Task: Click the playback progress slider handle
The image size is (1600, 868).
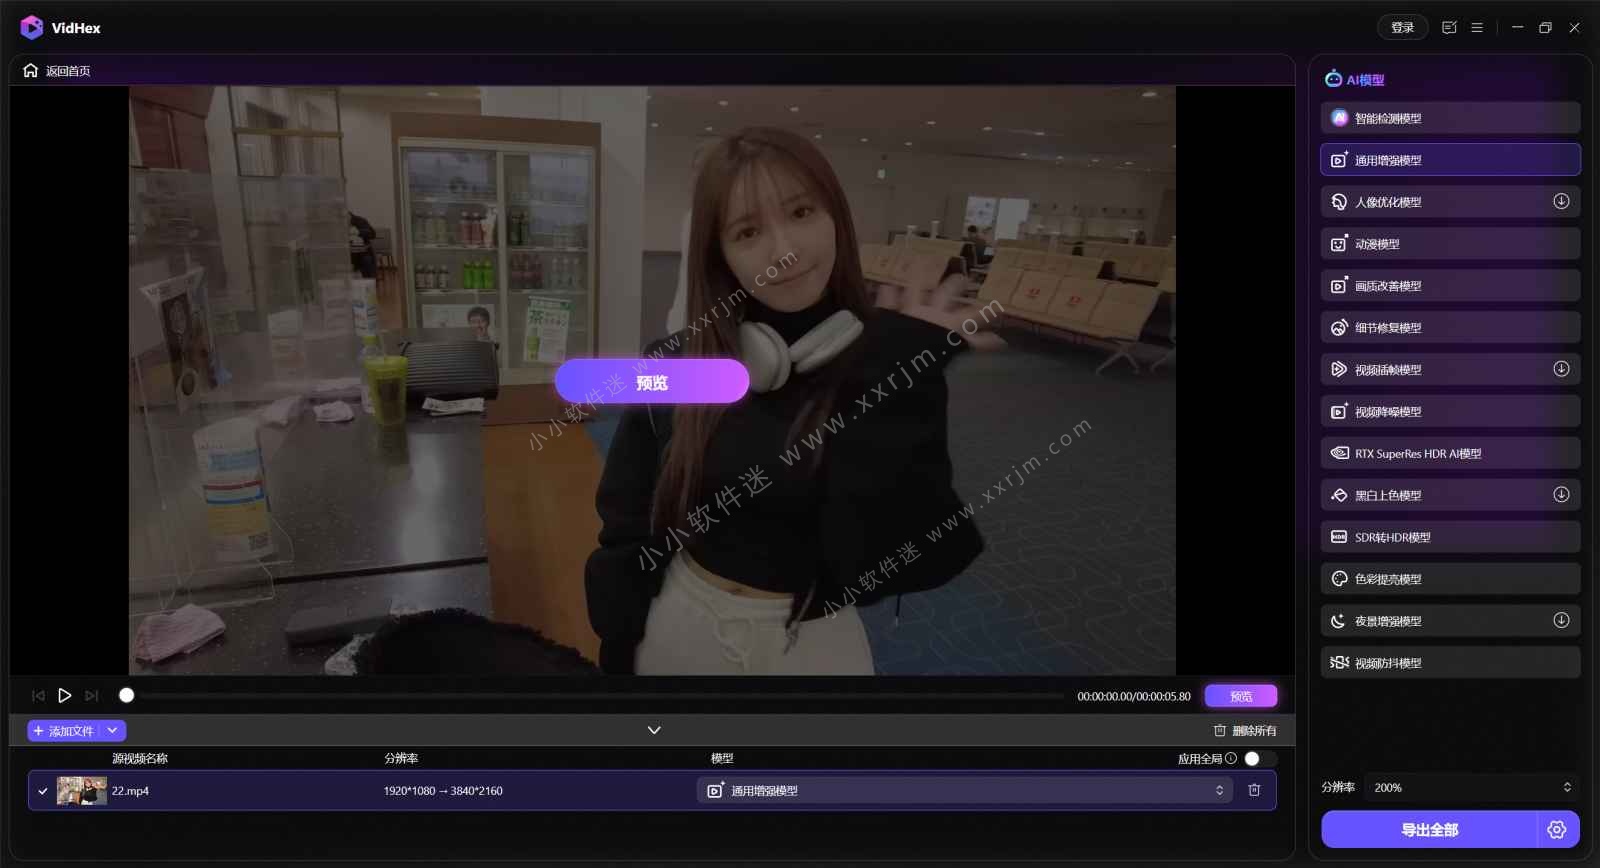Action: pos(126,695)
